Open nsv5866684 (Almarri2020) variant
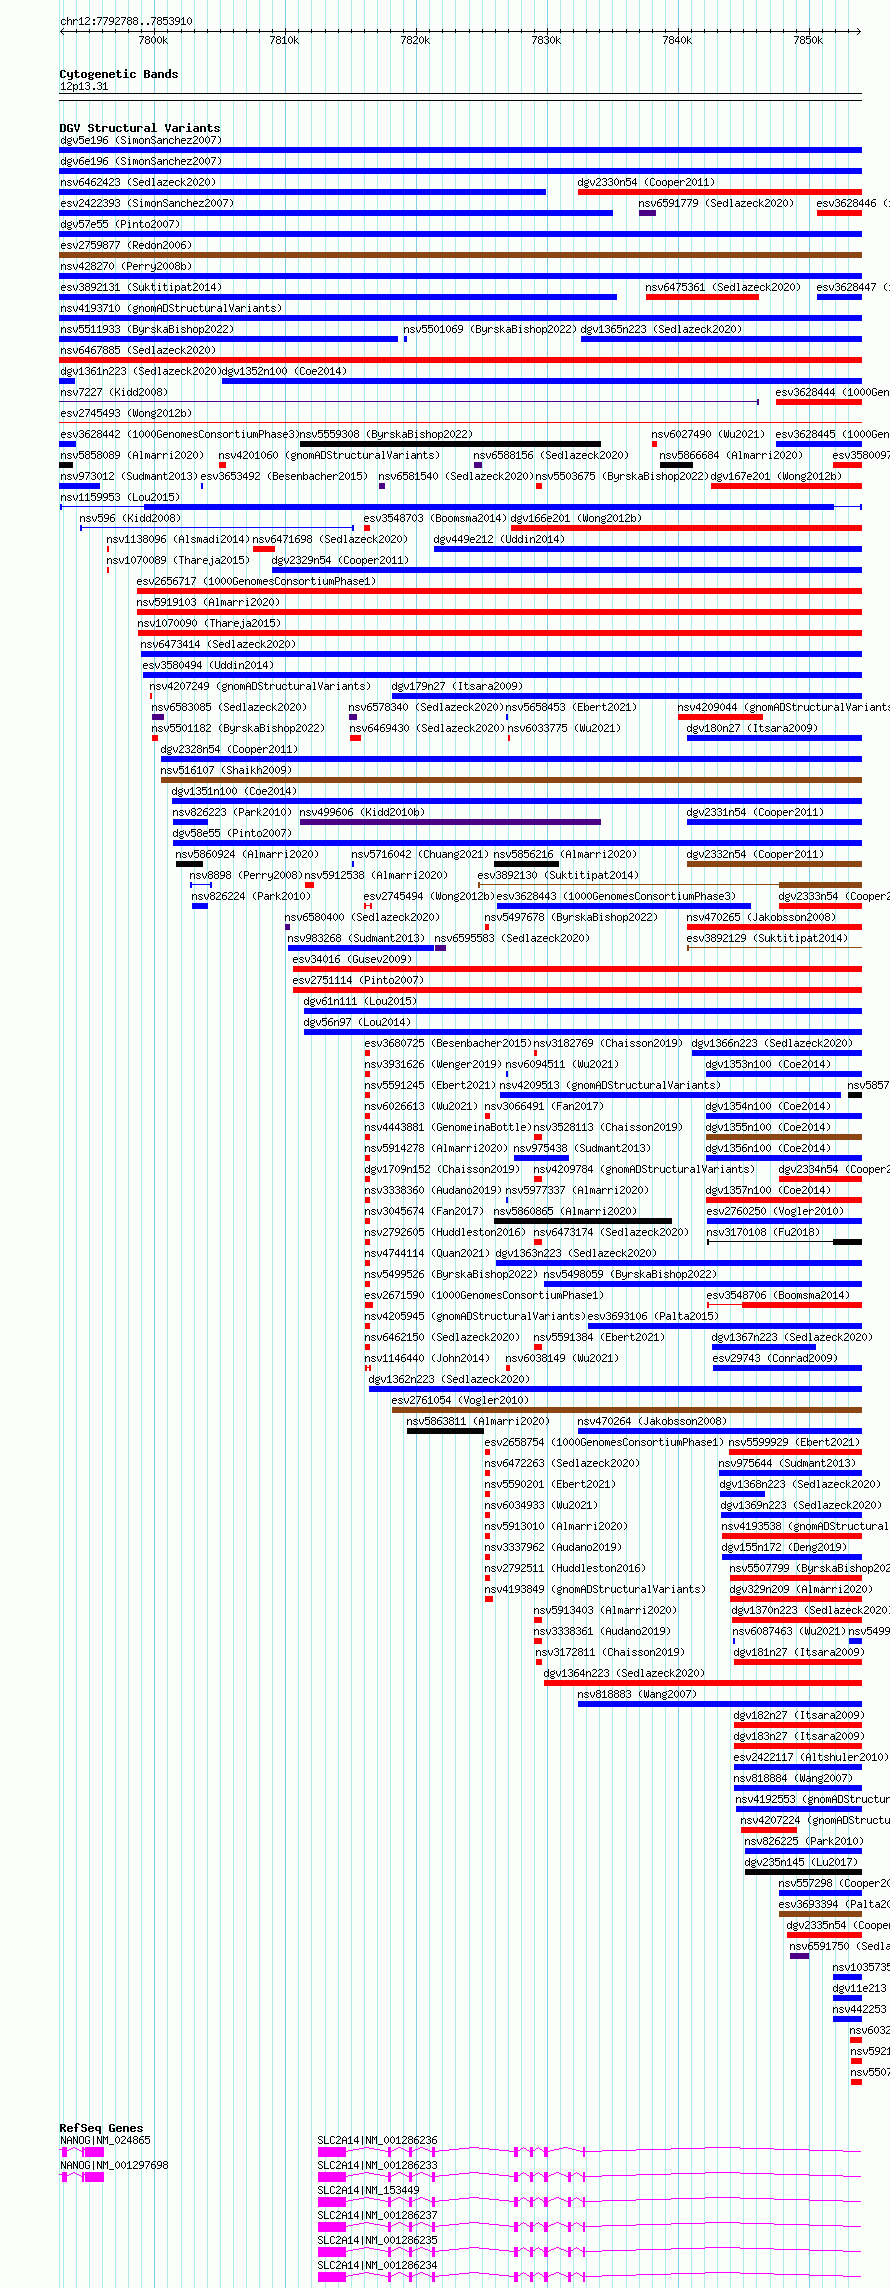The image size is (890, 2288). [731, 456]
